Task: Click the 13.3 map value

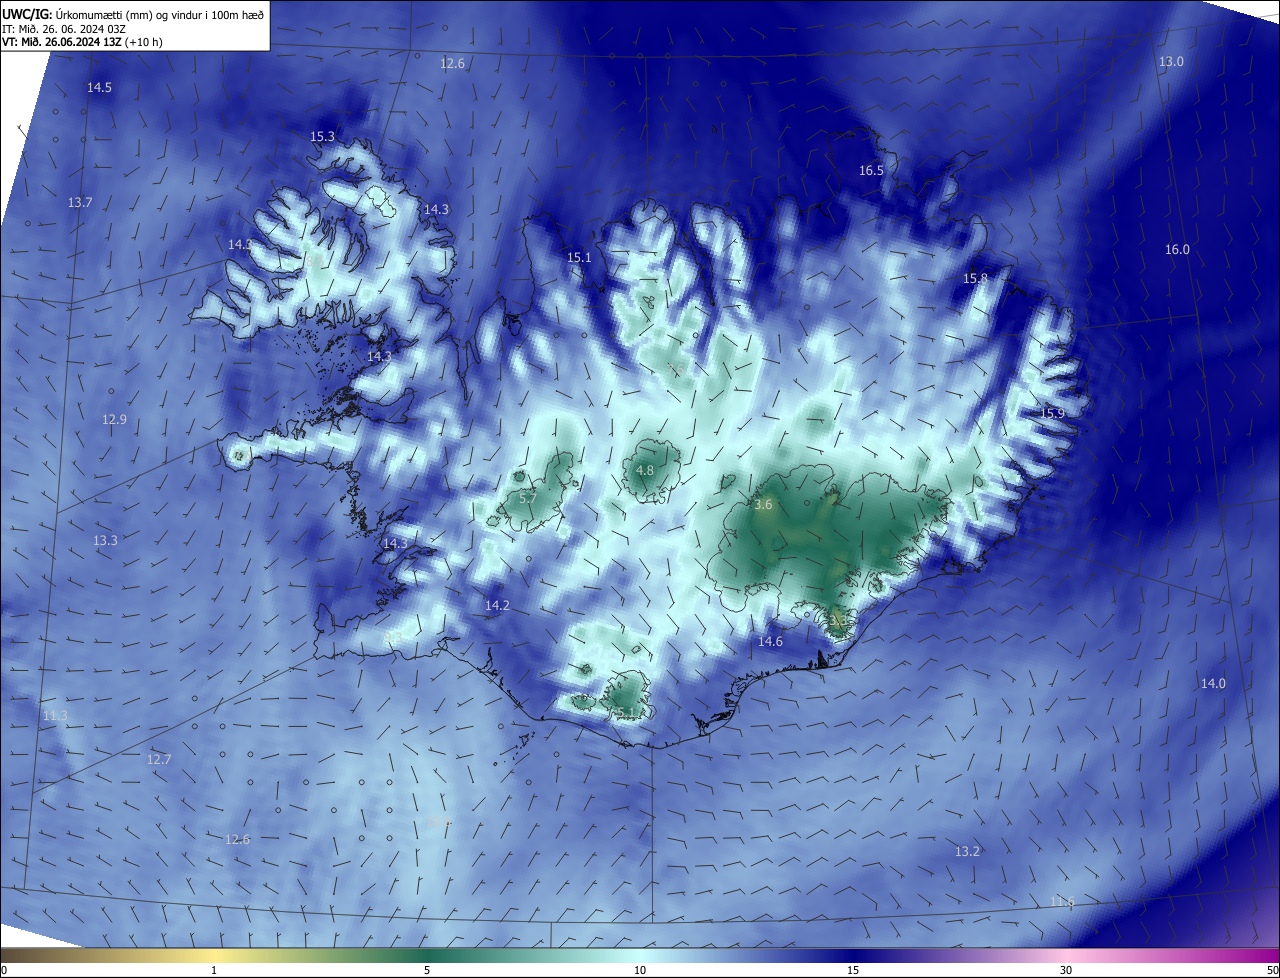Action: click(x=105, y=541)
